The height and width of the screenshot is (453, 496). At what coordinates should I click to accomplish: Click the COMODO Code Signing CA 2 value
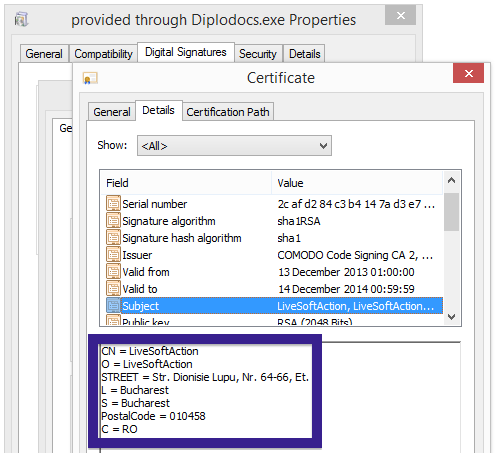point(355,255)
